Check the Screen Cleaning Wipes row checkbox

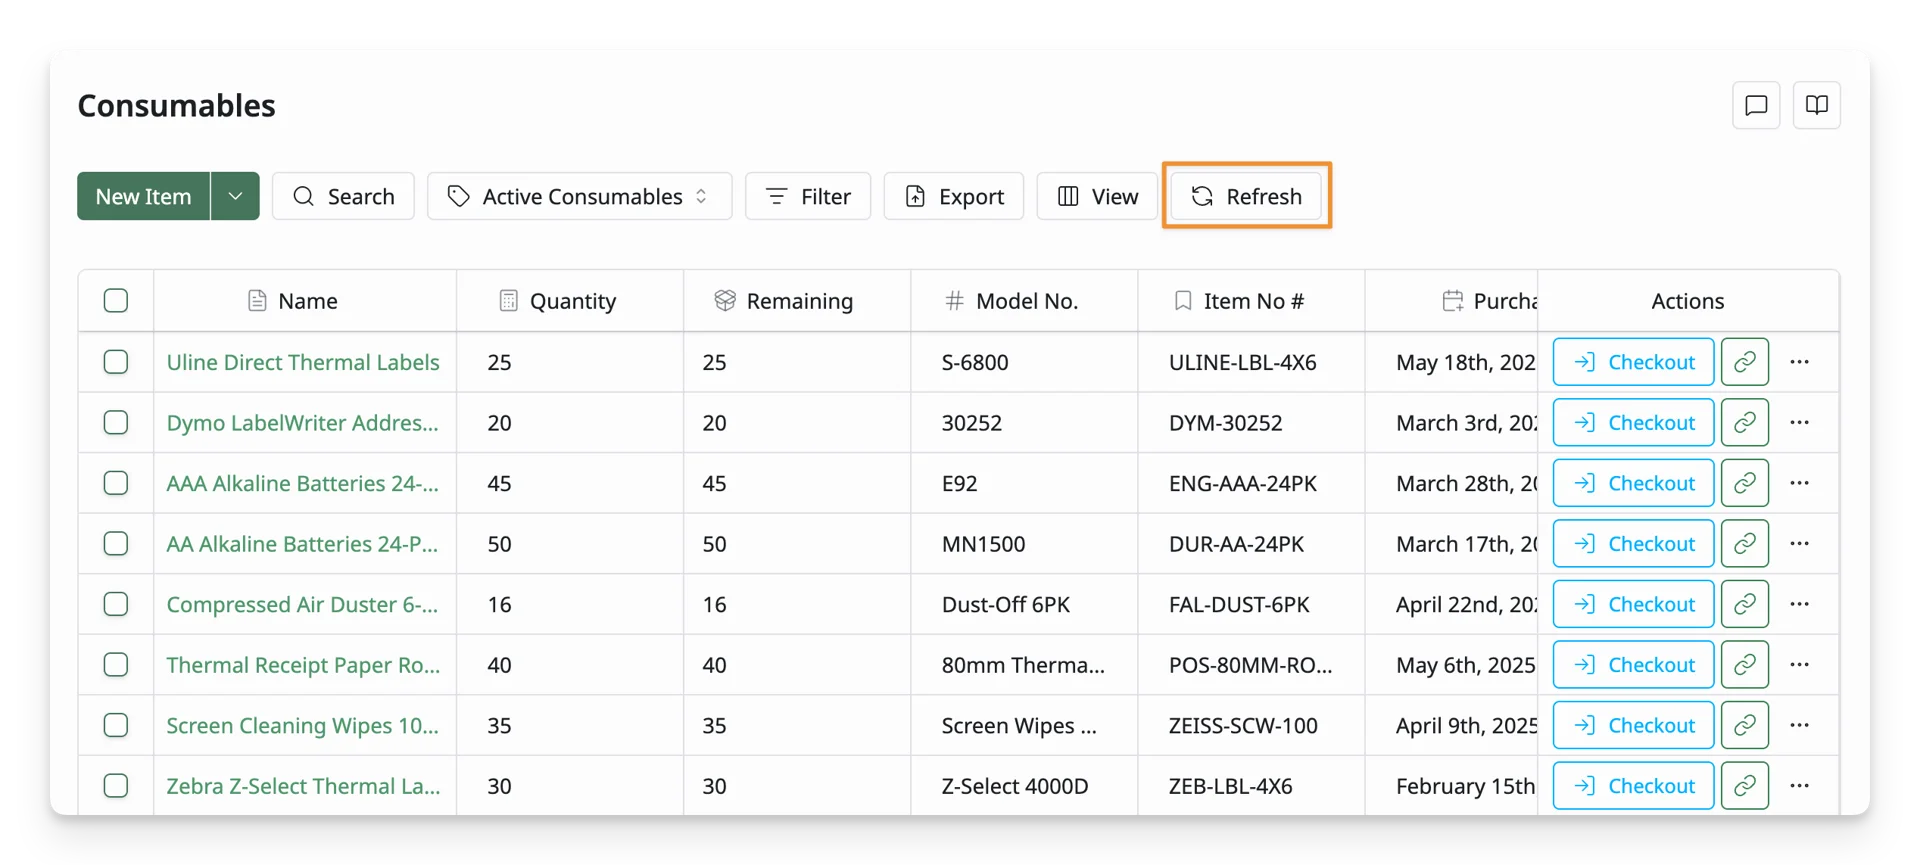tap(116, 725)
